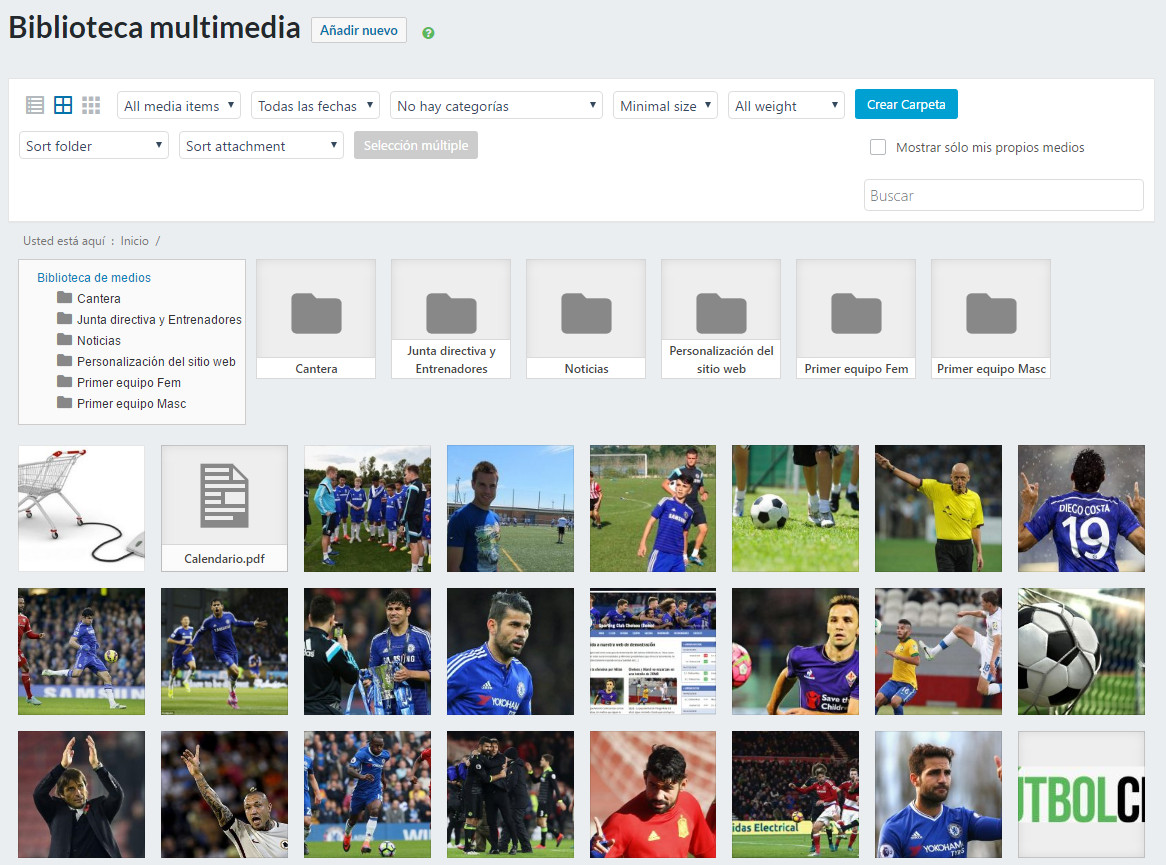Select the grid view icon
The image size is (1166, 865).
point(63,105)
